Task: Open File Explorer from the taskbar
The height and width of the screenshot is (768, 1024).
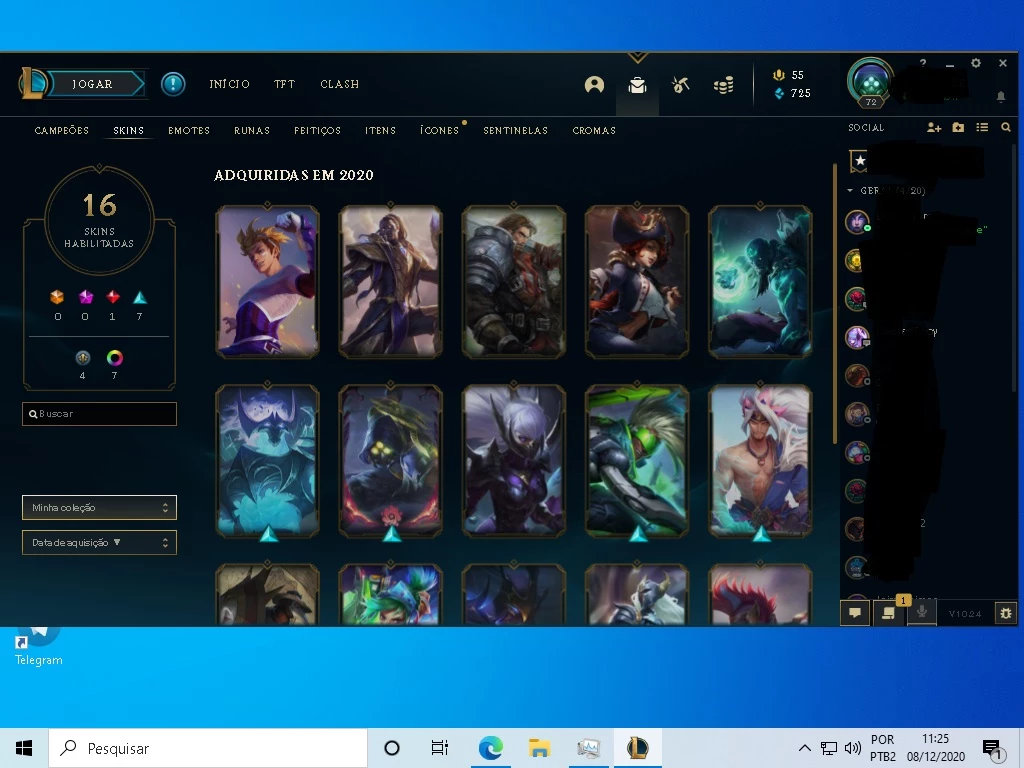Action: click(x=539, y=748)
